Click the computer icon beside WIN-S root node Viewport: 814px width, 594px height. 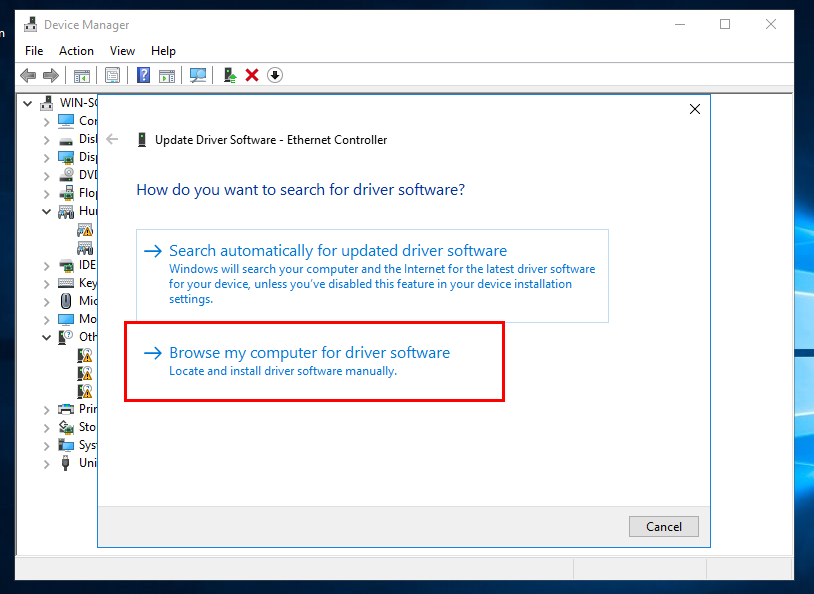pyautogui.click(x=47, y=103)
